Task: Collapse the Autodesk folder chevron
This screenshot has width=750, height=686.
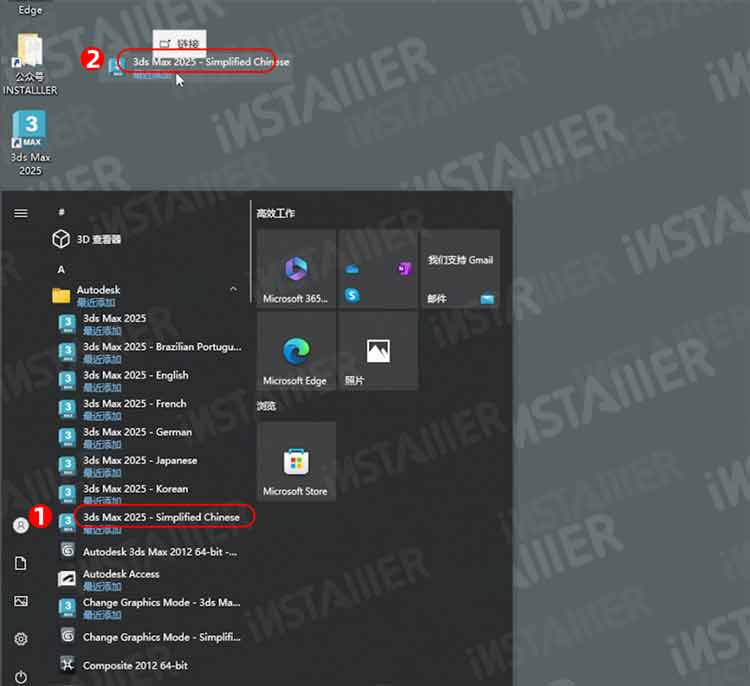Action: [233, 289]
